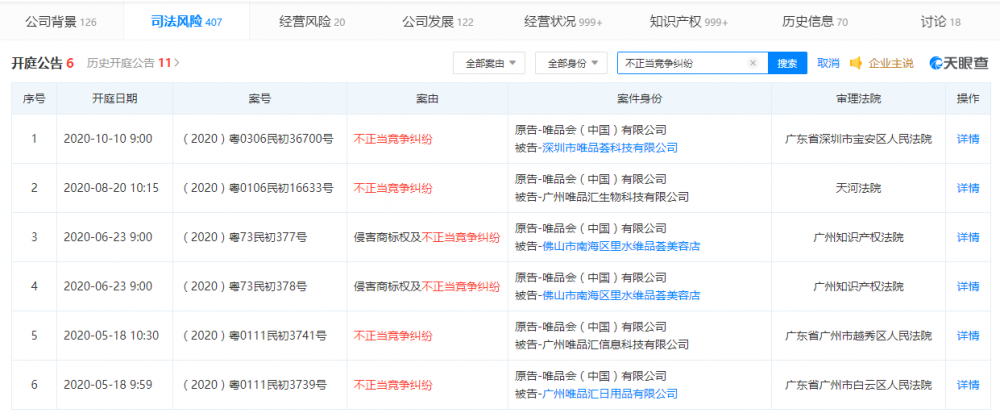This screenshot has width=1000, height=413.
Task: Click the 操作 column header
Action: pyautogui.click(x=968, y=99)
